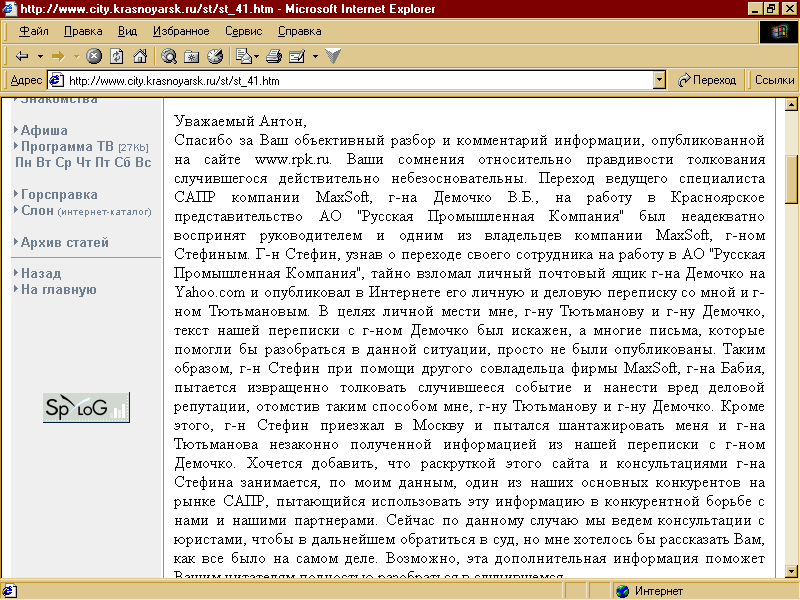
Task: Select Пн in the TV schedule days
Action: (x=23, y=162)
